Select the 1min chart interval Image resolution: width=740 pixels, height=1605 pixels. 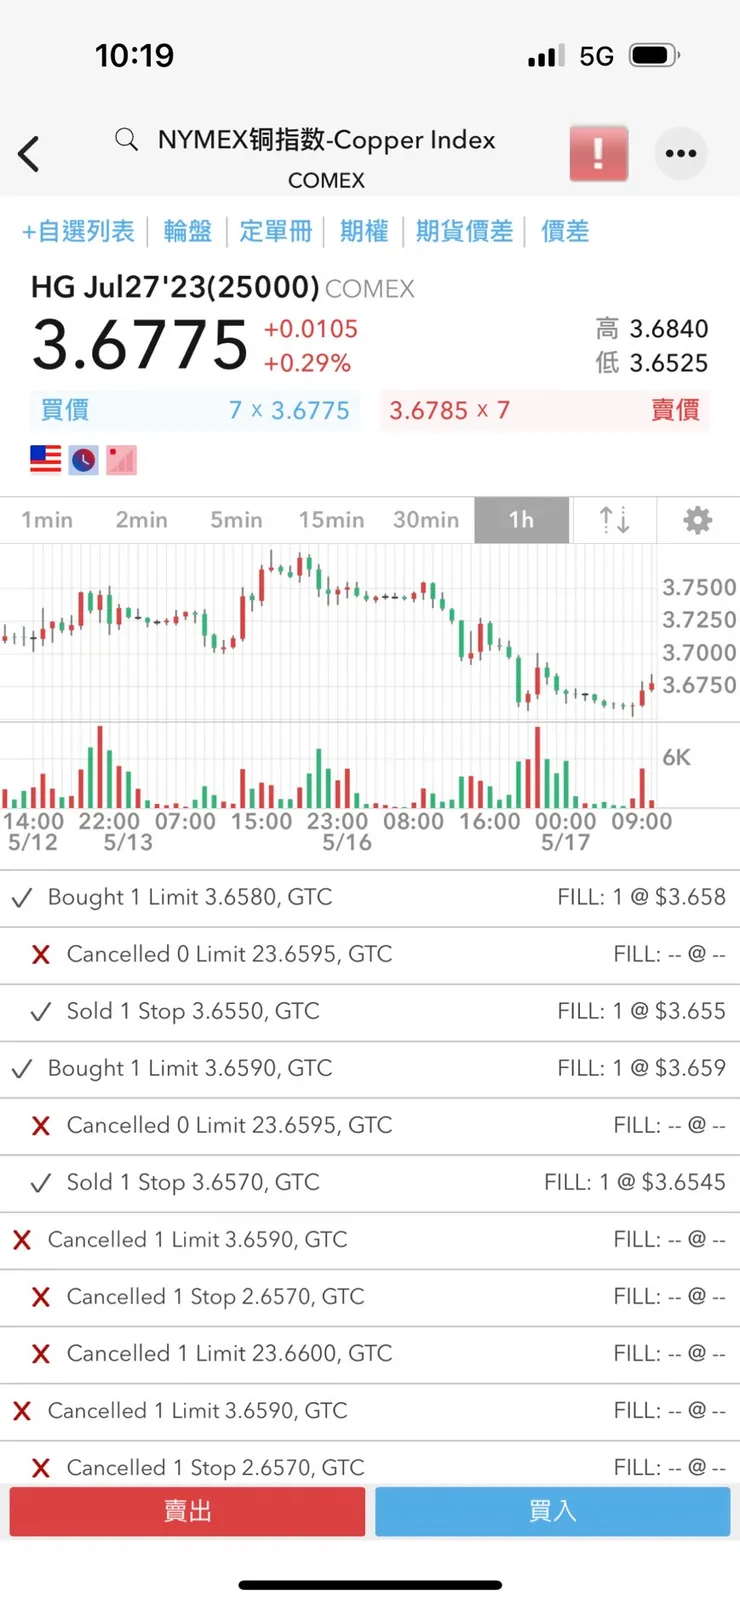click(47, 520)
